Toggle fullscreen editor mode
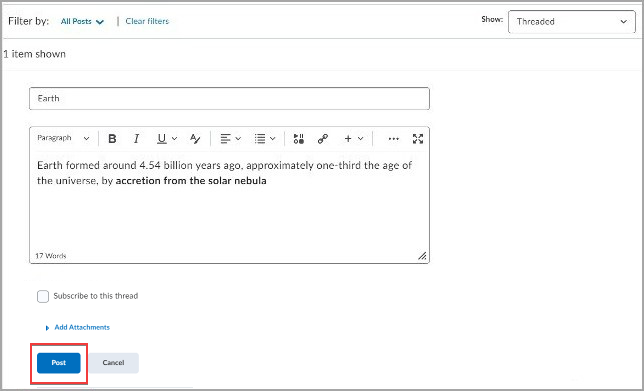644x391 pixels. click(418, 139)
